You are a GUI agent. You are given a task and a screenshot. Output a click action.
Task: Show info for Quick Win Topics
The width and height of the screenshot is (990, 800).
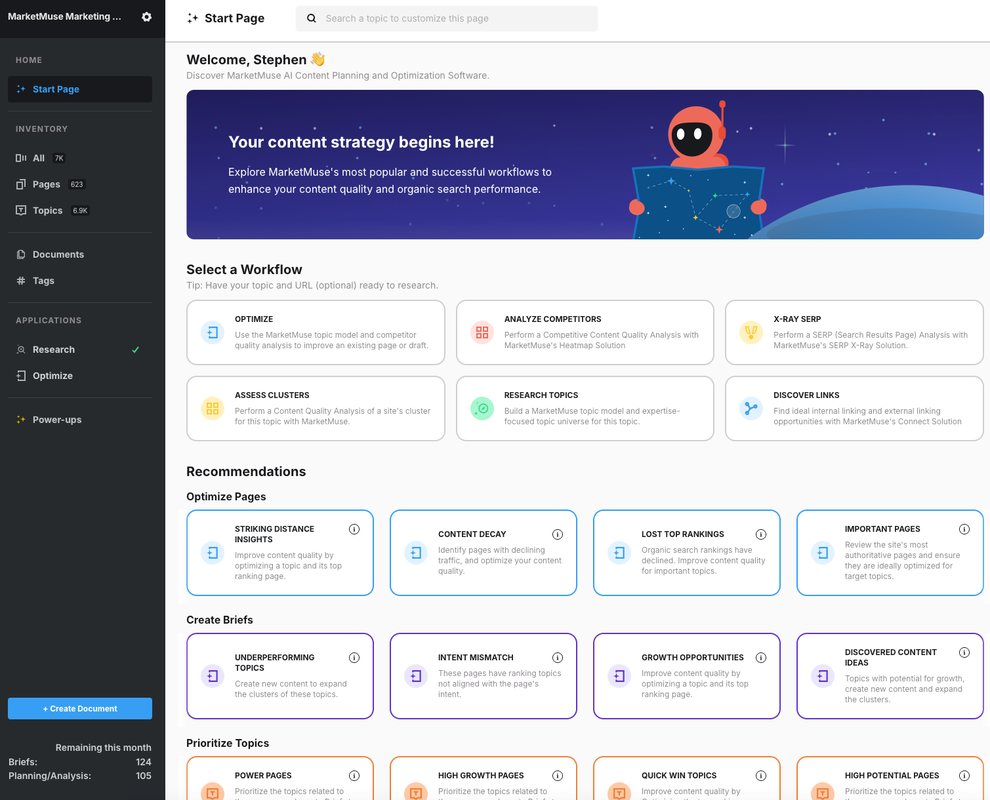[761, 775]
